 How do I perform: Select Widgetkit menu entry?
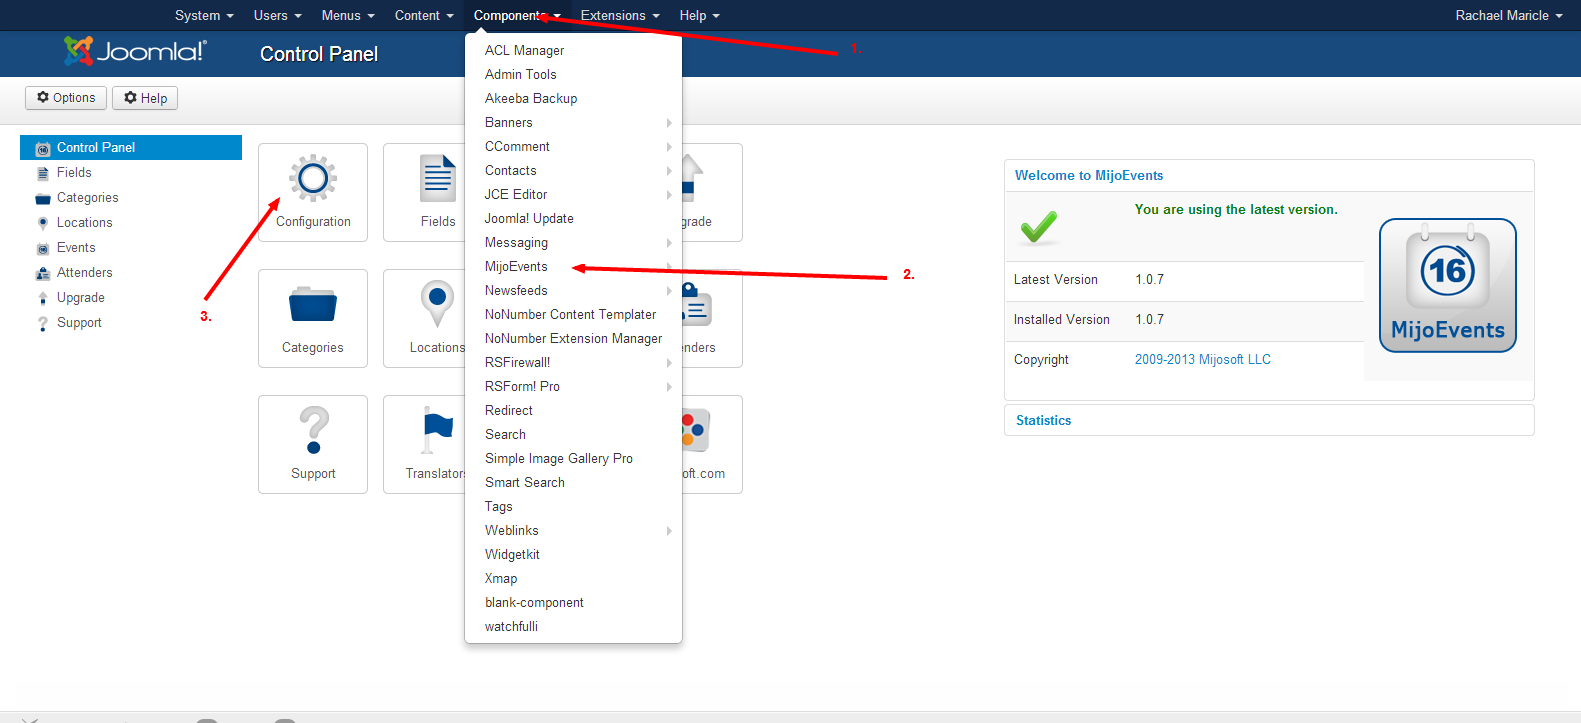pyautogui.click(x=573, y=555)
